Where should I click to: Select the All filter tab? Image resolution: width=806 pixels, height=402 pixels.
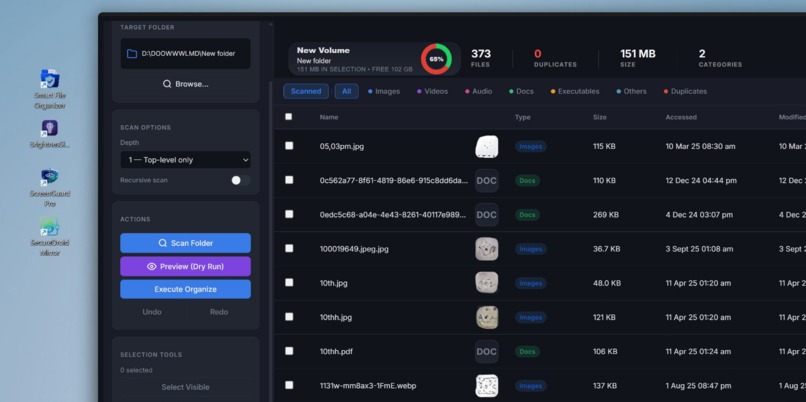tap(346, 92)
